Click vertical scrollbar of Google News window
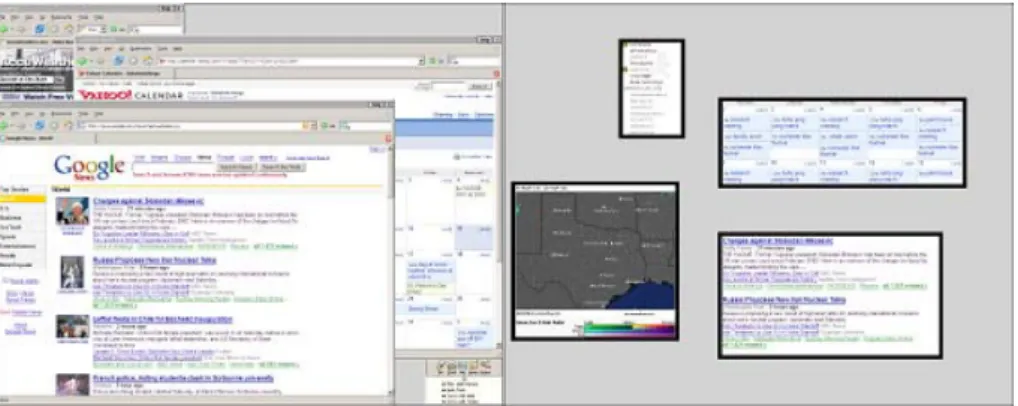 (x=390, y=270)
